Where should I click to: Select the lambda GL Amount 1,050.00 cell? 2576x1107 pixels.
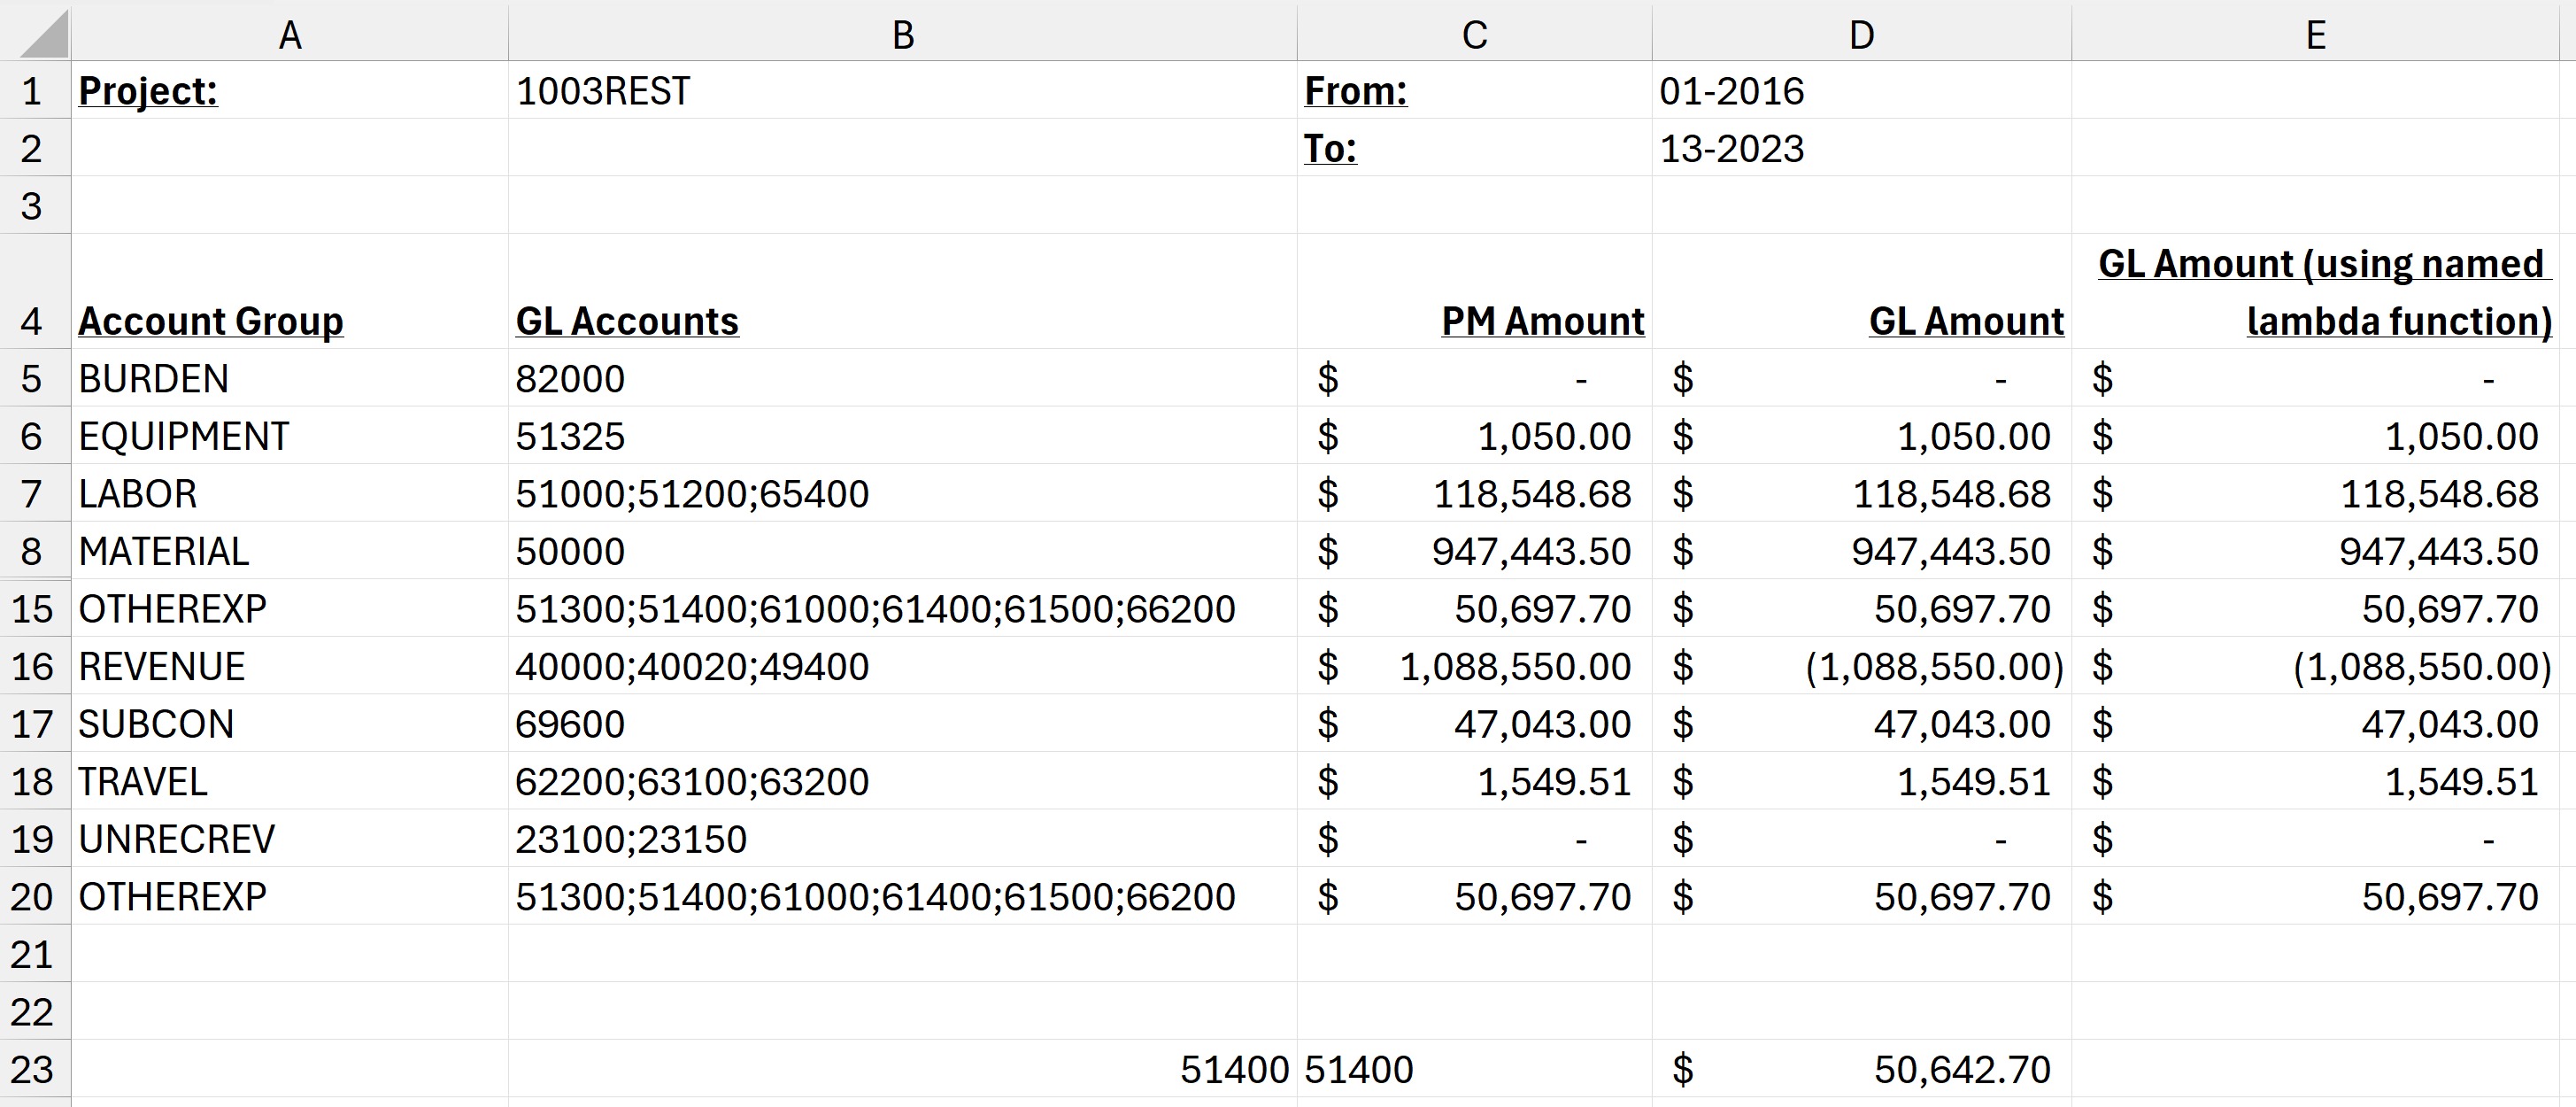coord(2316,435)
